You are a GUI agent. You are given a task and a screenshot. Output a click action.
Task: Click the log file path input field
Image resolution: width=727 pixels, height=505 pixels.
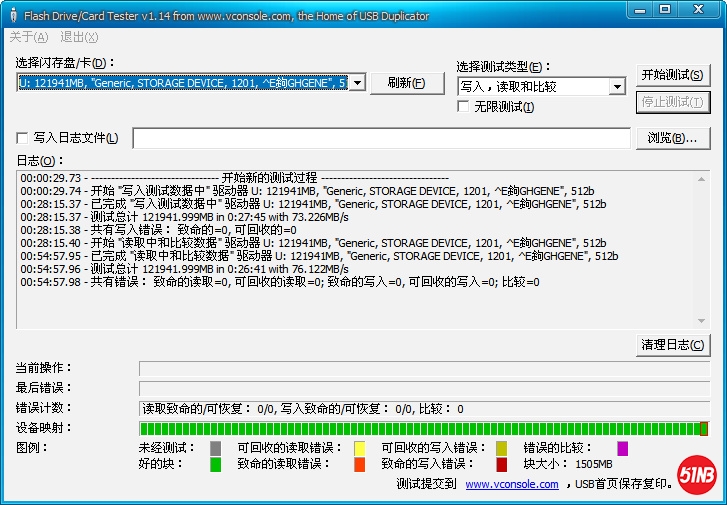coord(380,138)
